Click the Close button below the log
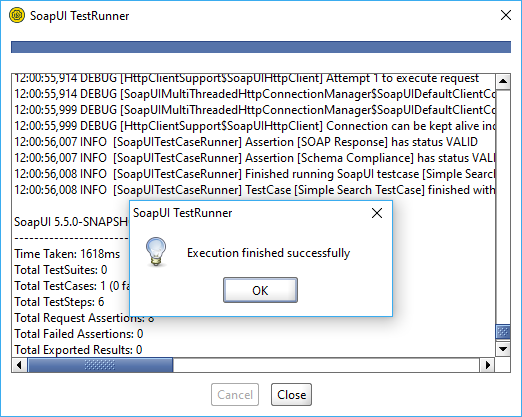Screen dimensions: 522x417 (291, 395)
